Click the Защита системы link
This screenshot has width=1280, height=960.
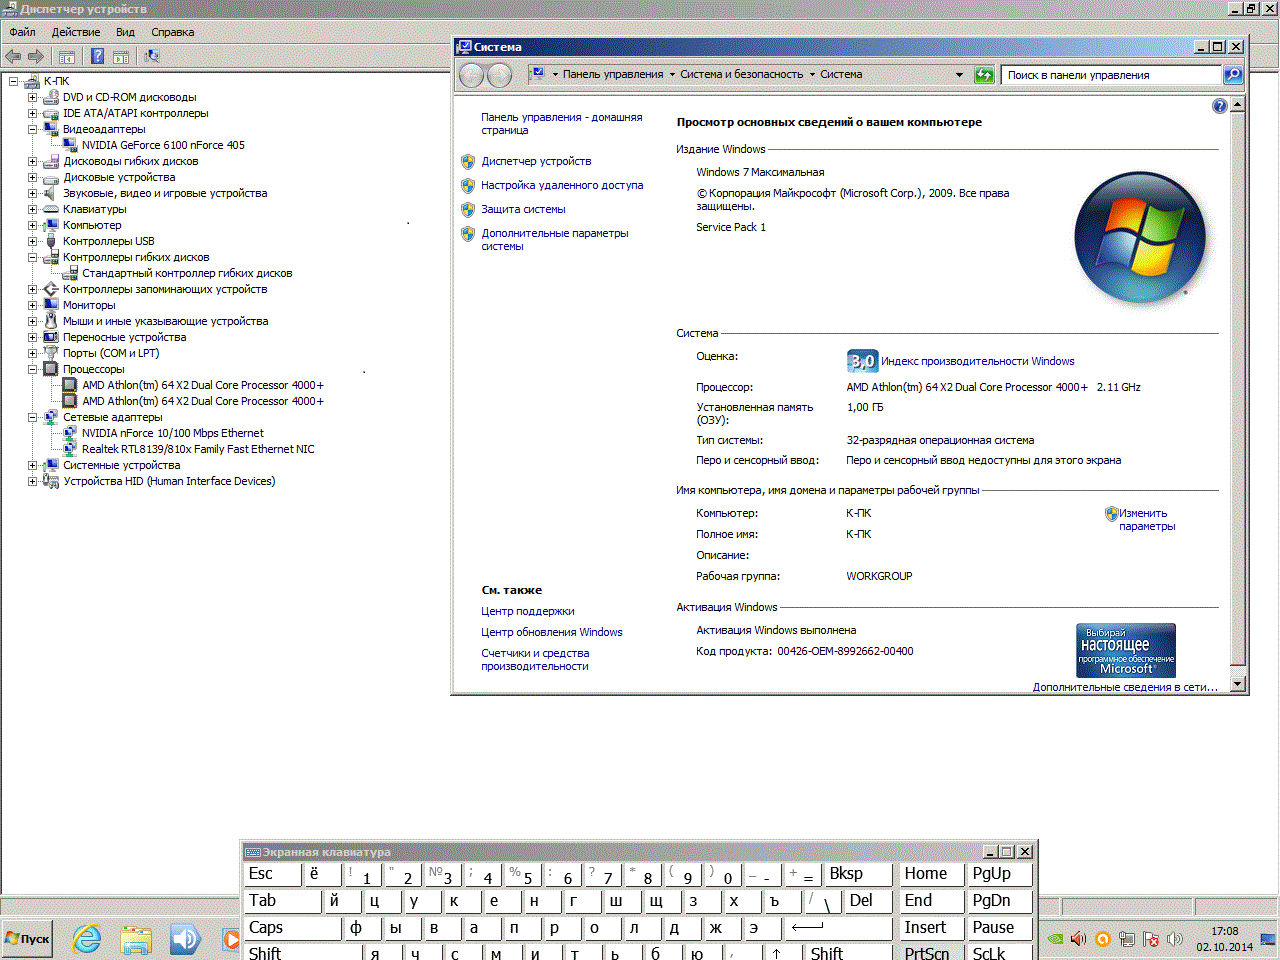point(523,209)
